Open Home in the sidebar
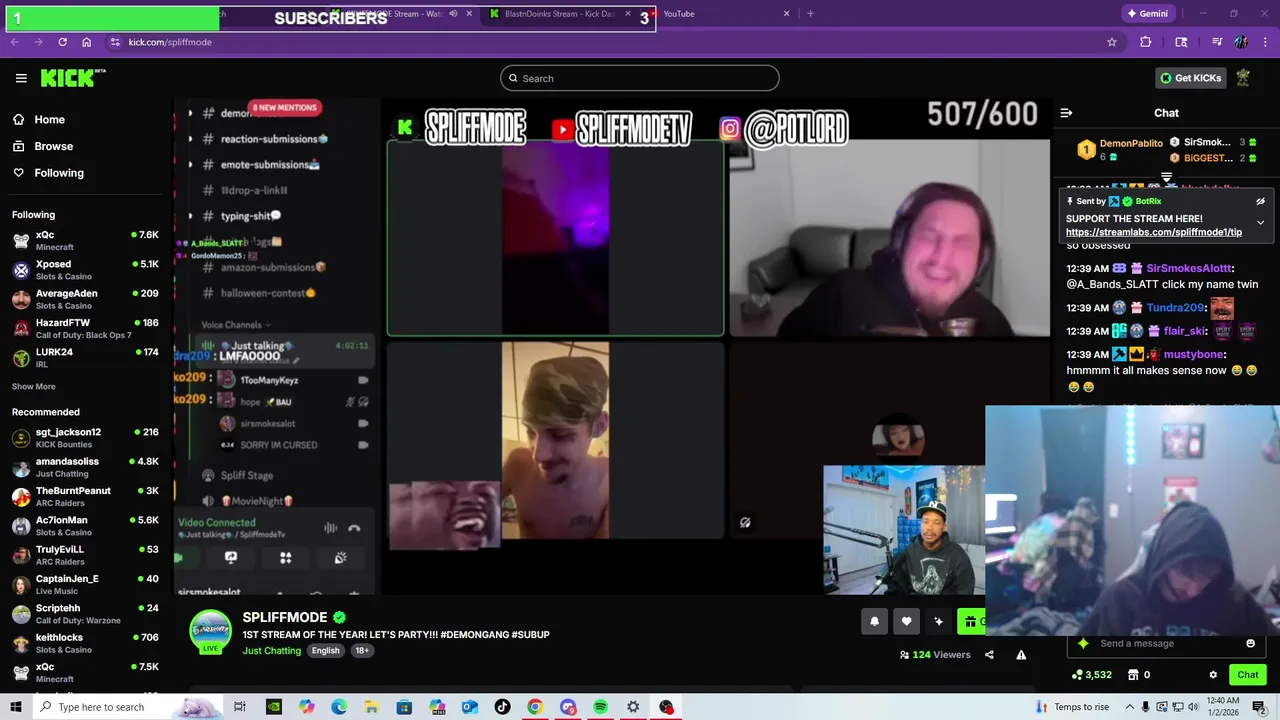This screenshot has width=1280, height=720. point(49,119)
